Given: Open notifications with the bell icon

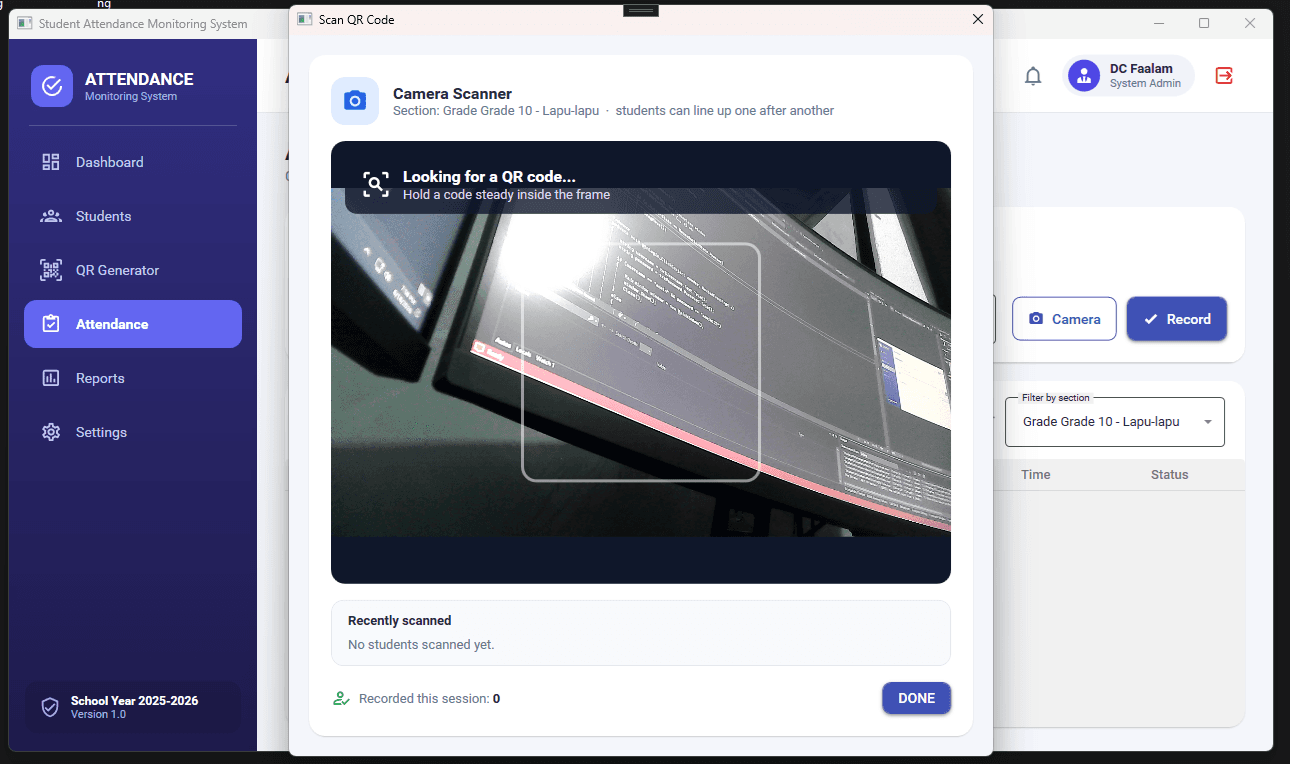Looking at the screenshot, I should pos(1033,76).
